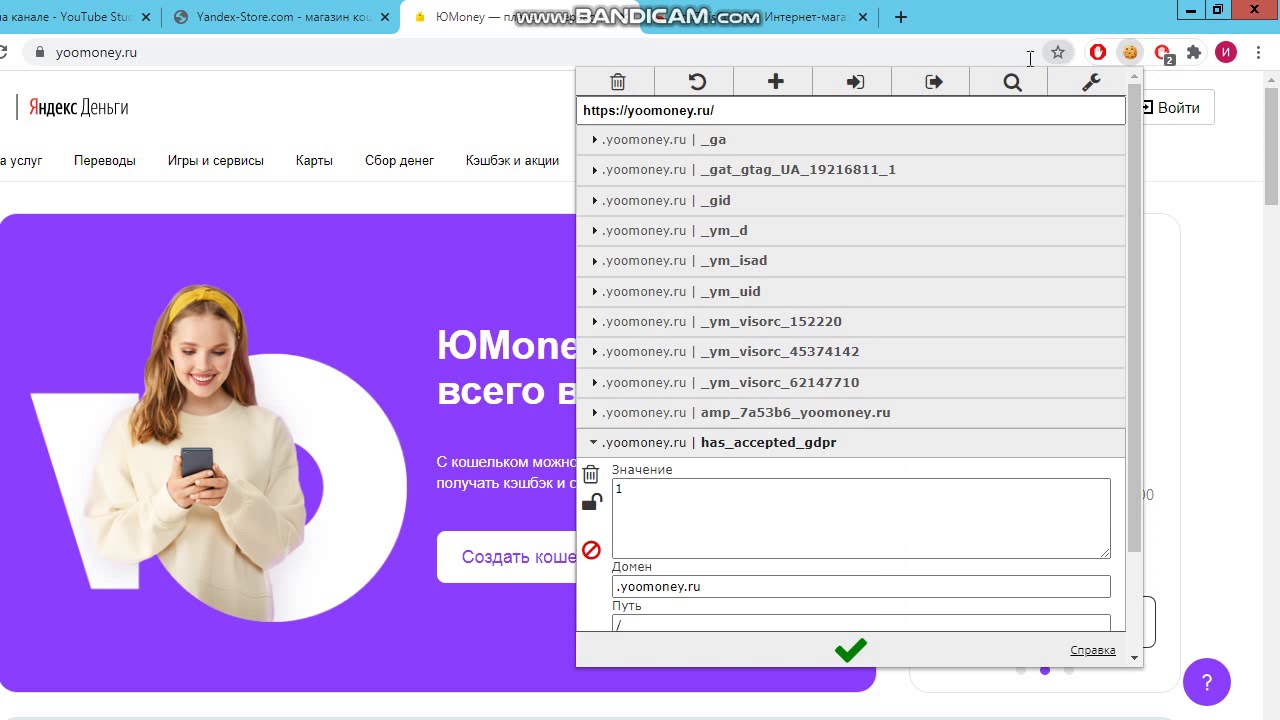This screenshot has height=720, width=1280.
Task: Click the scroll down arrow in cookie panel
Action: click(1134, 657)
